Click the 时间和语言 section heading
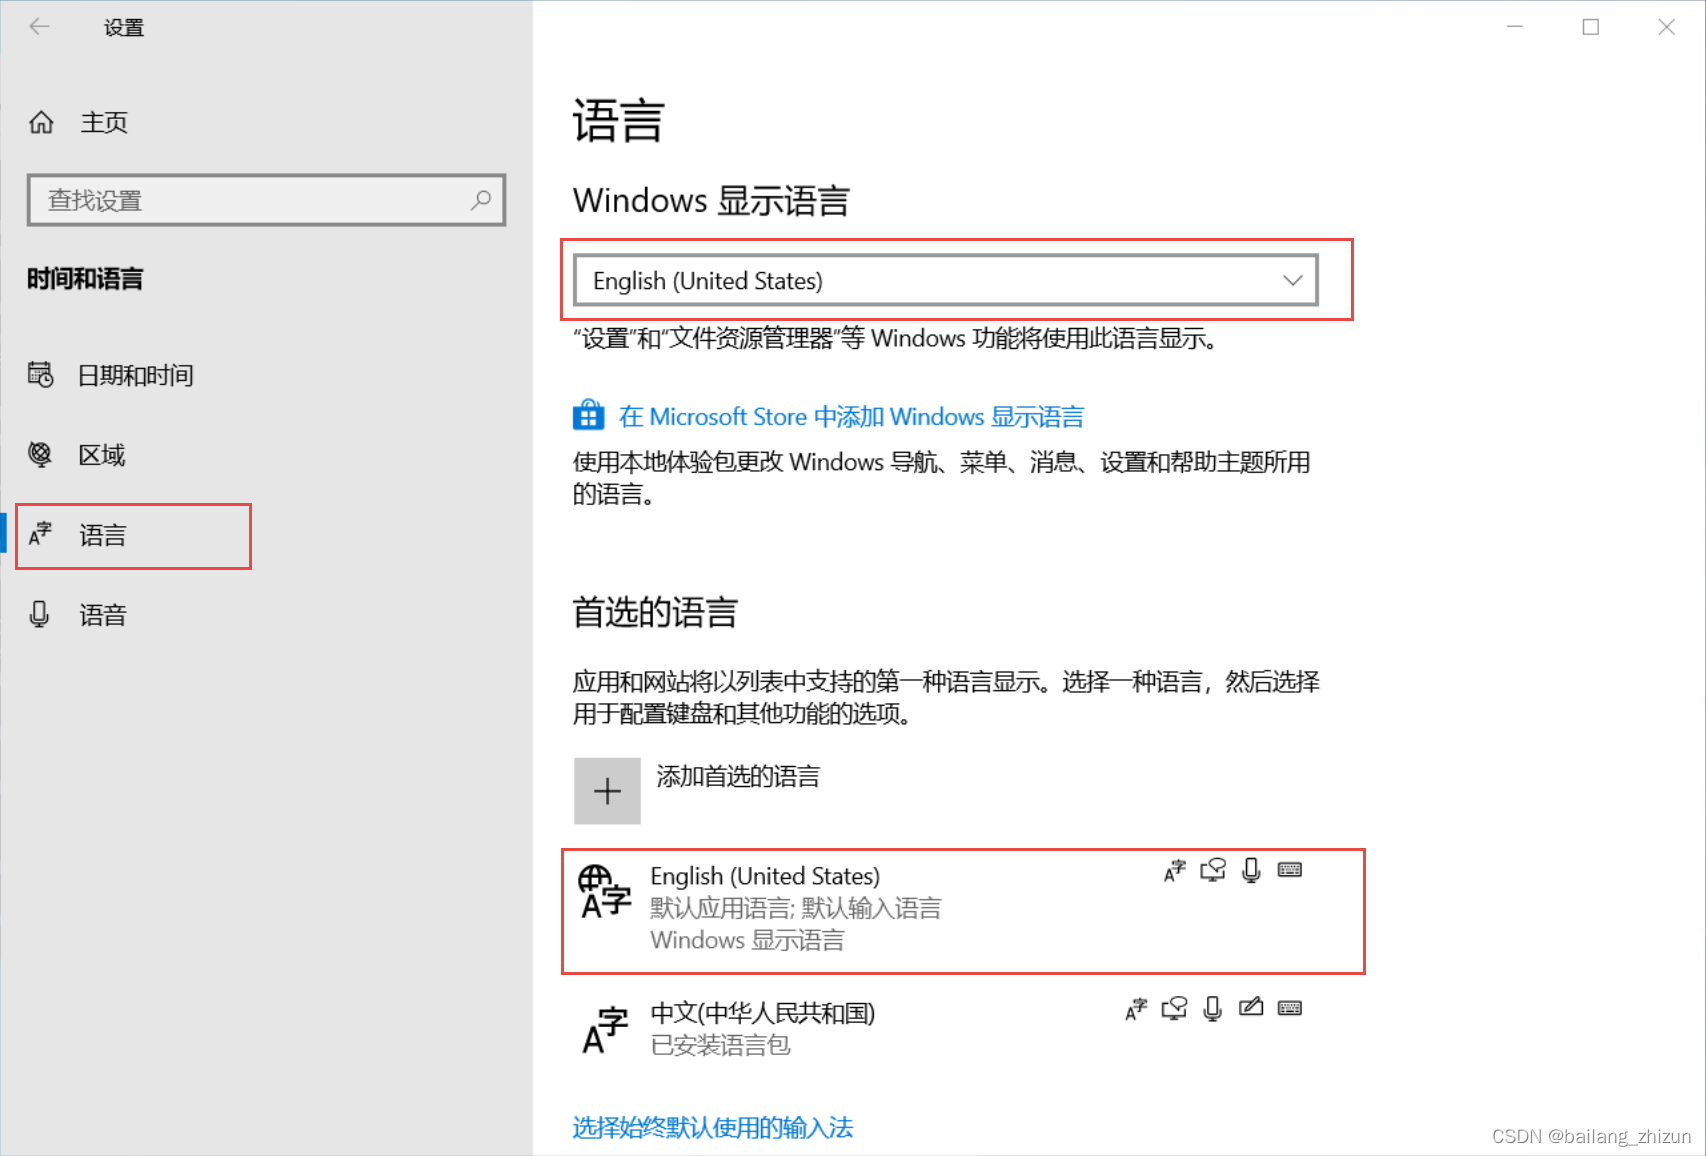Screen dimensions: 1706x1156 click(85, 279)
